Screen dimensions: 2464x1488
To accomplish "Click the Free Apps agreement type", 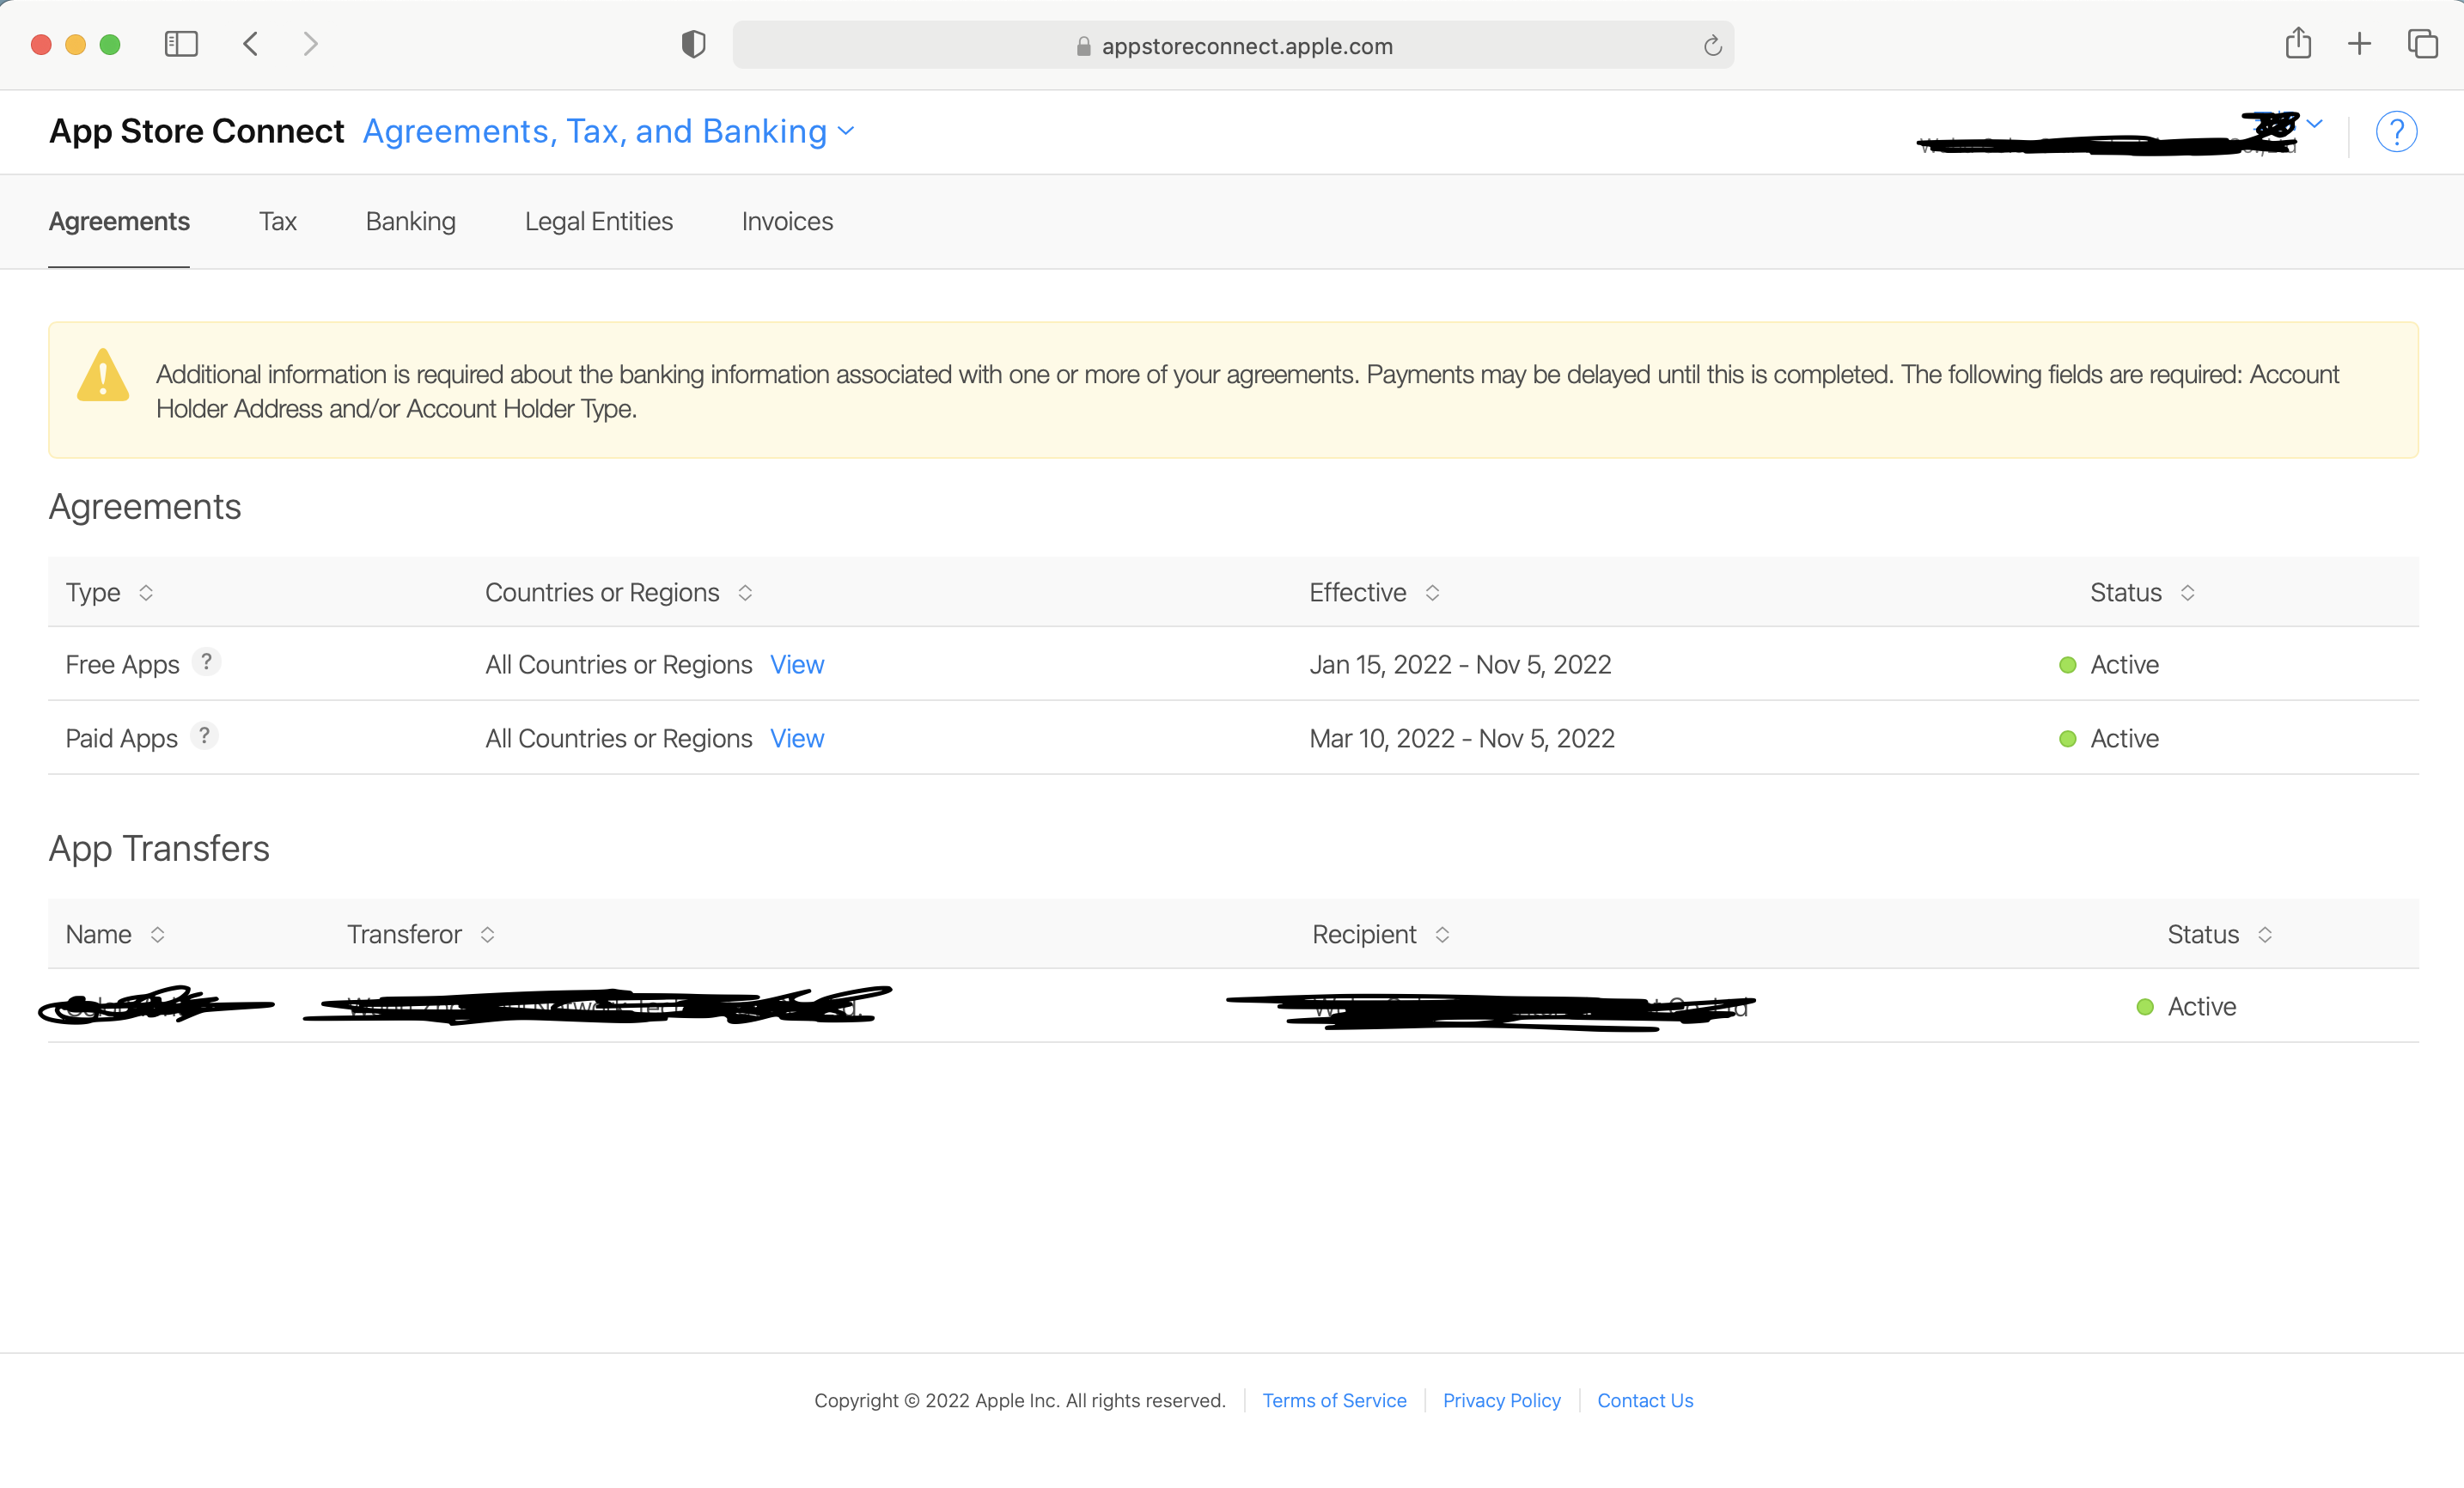I will pyautogui.click(x=122, y=664).
